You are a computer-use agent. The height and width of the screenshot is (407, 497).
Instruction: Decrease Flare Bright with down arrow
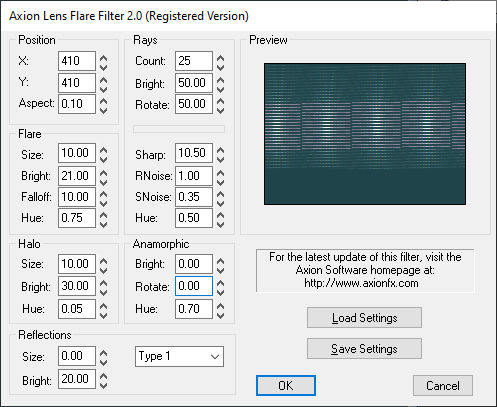(104, 182)
